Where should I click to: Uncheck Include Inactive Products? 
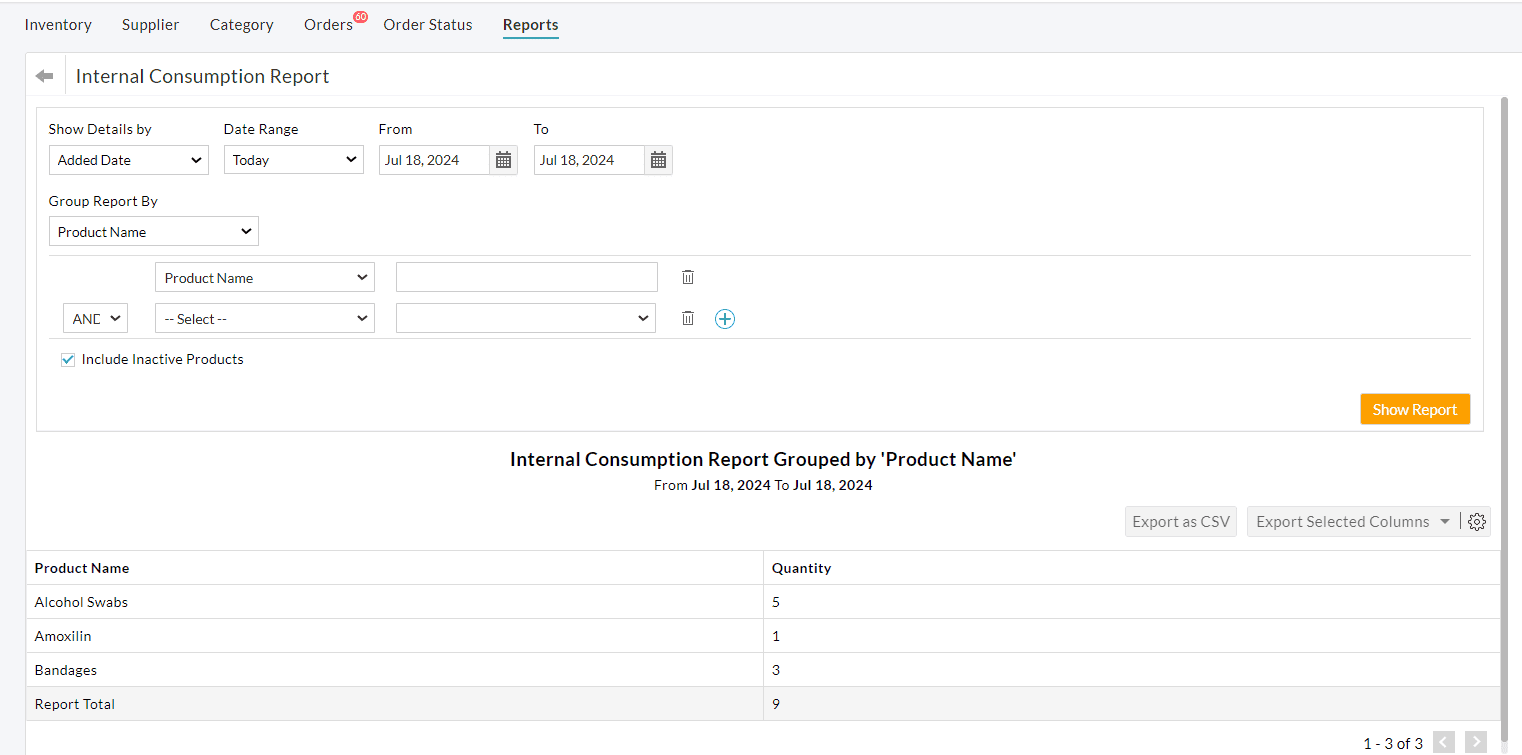click(67, 359)
